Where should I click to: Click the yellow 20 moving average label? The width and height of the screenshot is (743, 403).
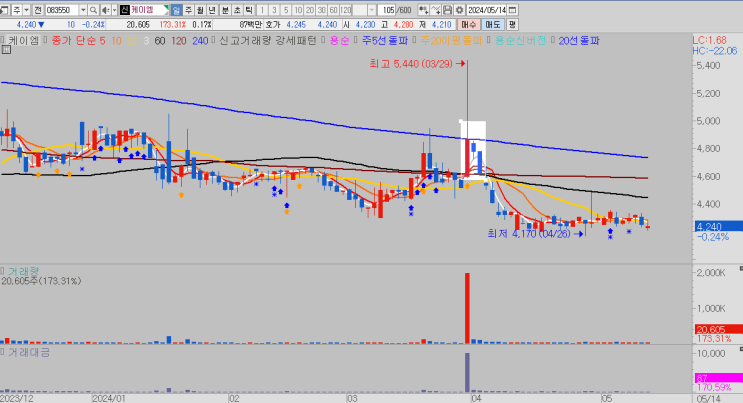click(133, 41)
